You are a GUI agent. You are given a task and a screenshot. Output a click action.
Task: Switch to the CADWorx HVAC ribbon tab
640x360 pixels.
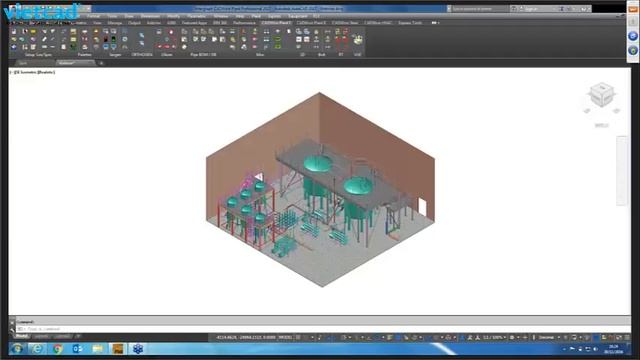(378, 22)
